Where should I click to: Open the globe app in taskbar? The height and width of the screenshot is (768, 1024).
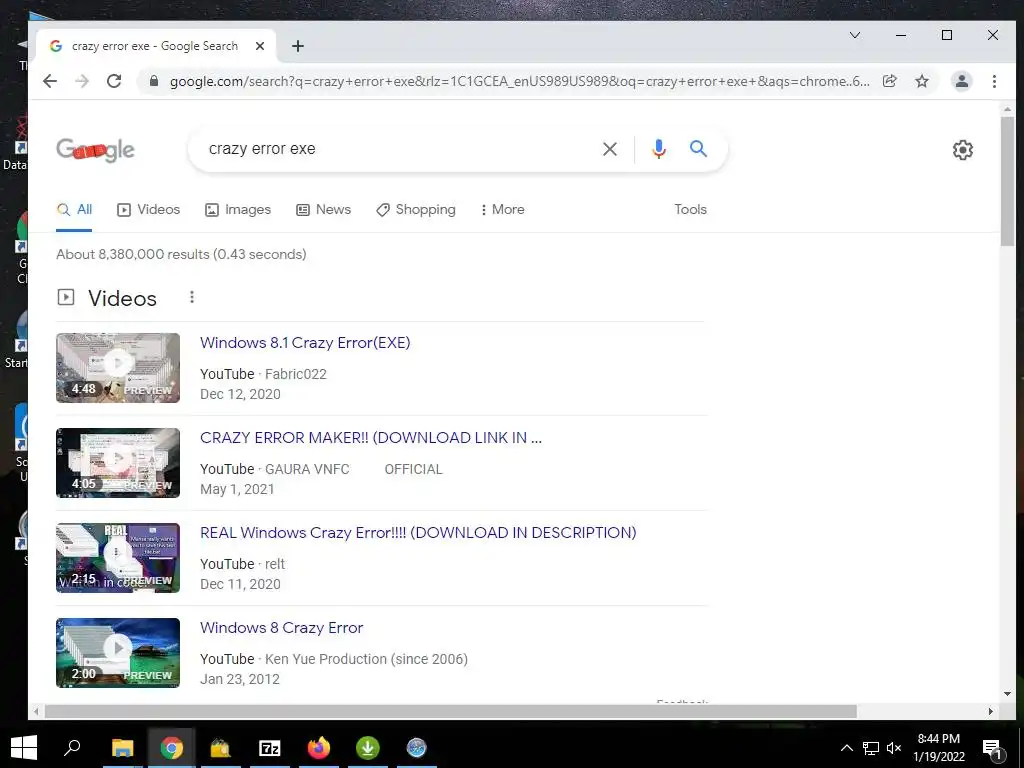coord(416,748)
